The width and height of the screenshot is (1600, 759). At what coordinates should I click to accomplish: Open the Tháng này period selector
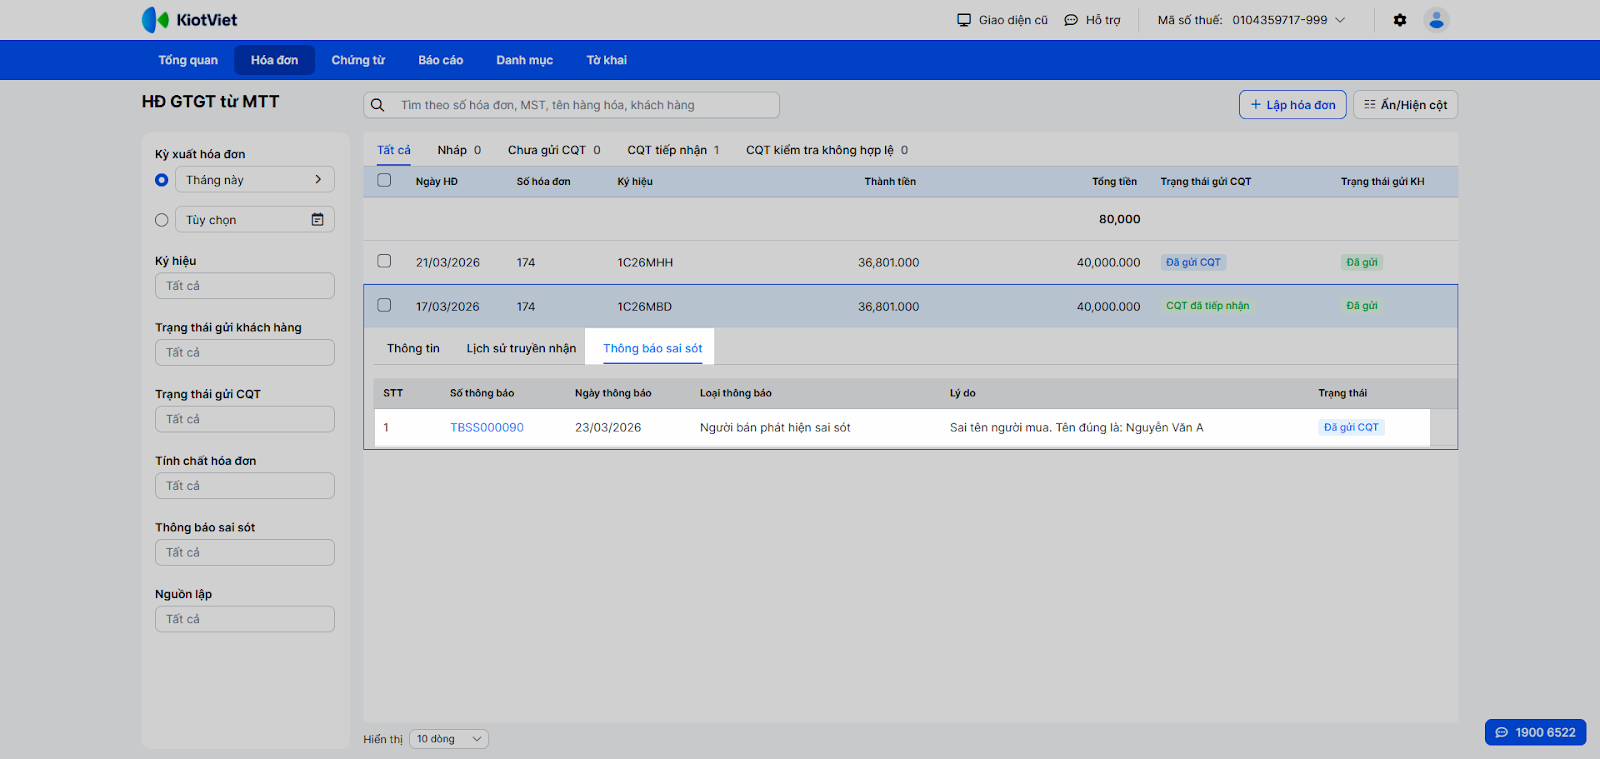point(255,180)
